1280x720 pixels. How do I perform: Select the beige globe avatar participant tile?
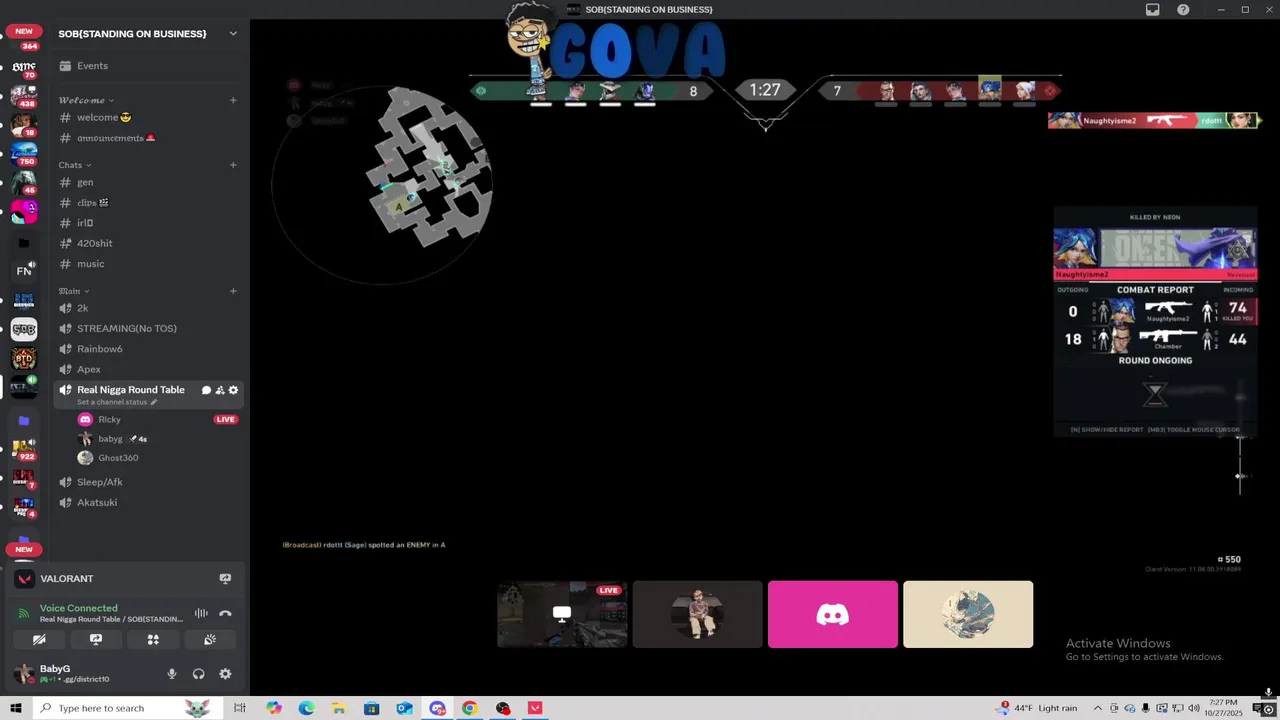[968, 614]
